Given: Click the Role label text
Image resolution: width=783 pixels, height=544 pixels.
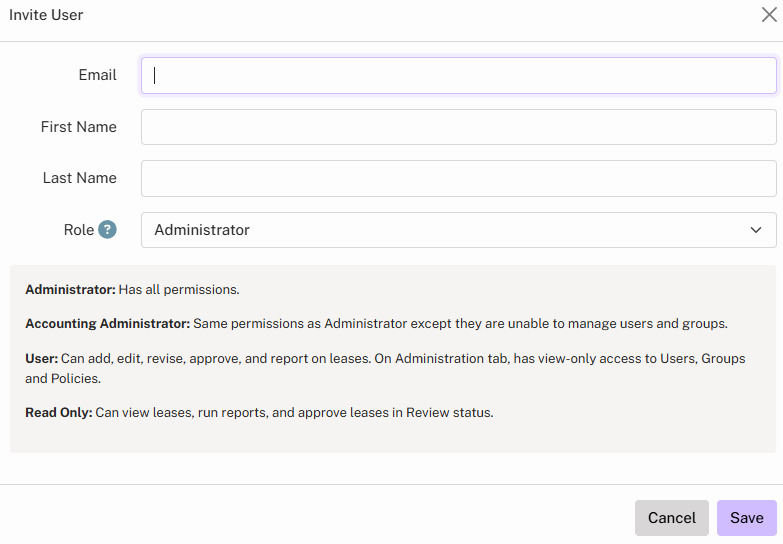Looking at the screenshot, I should 78,230.
